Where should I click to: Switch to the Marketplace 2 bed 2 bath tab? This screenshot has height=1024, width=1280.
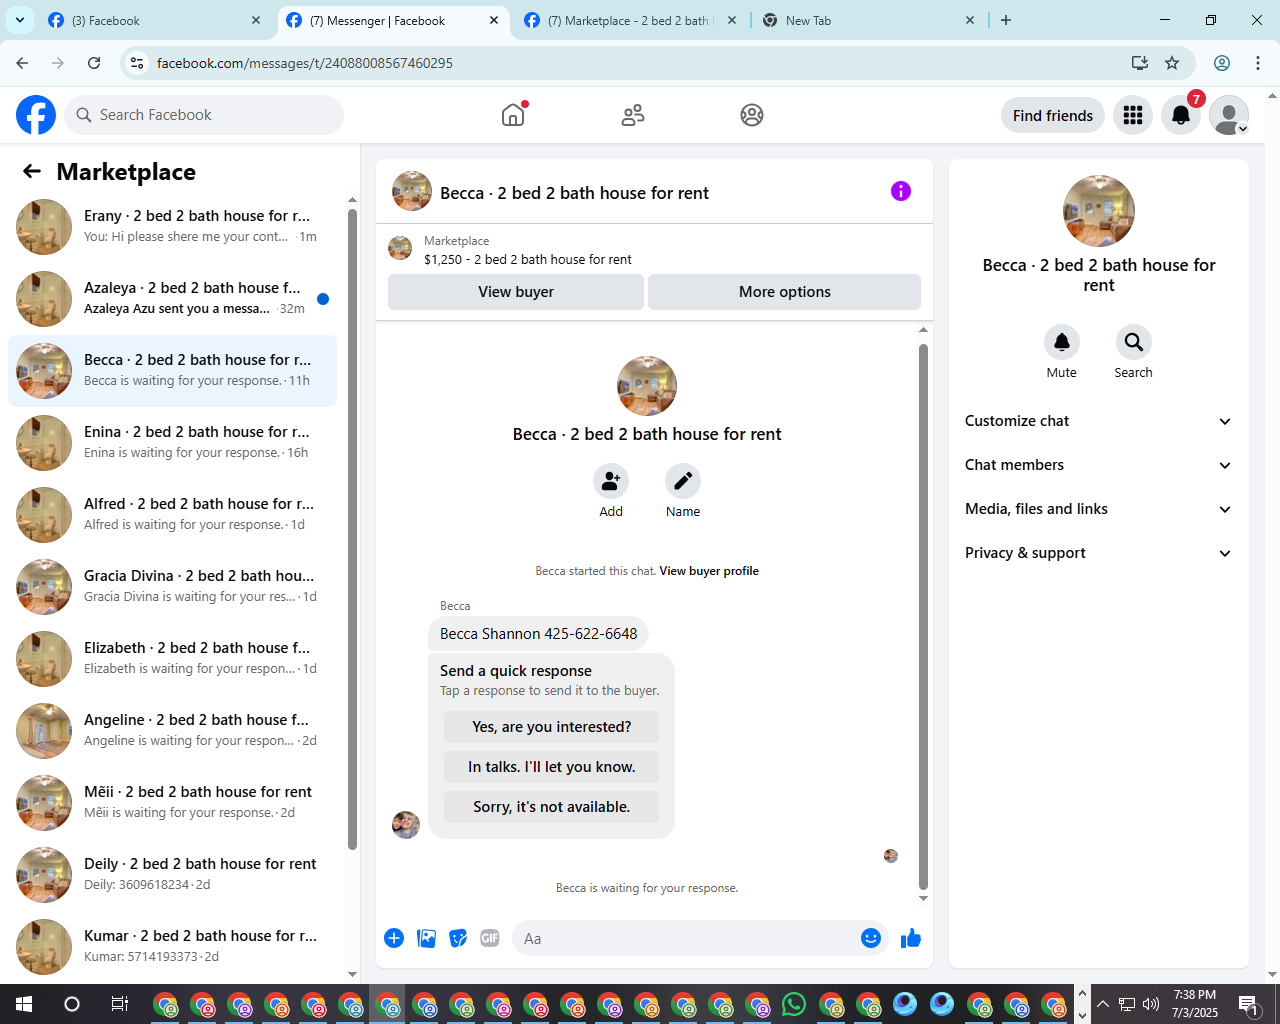[x=632, y=20]
